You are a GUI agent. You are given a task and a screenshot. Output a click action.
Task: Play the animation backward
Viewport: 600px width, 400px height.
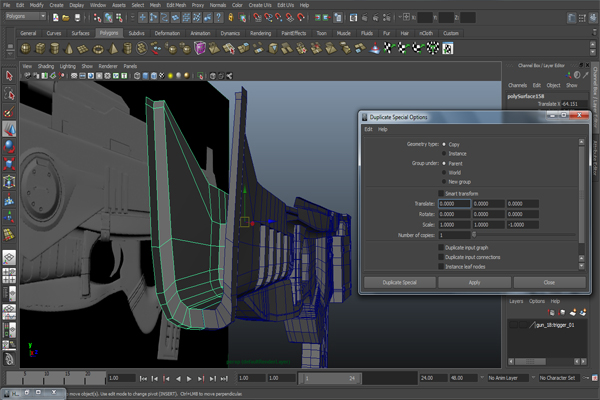(178, 379)
